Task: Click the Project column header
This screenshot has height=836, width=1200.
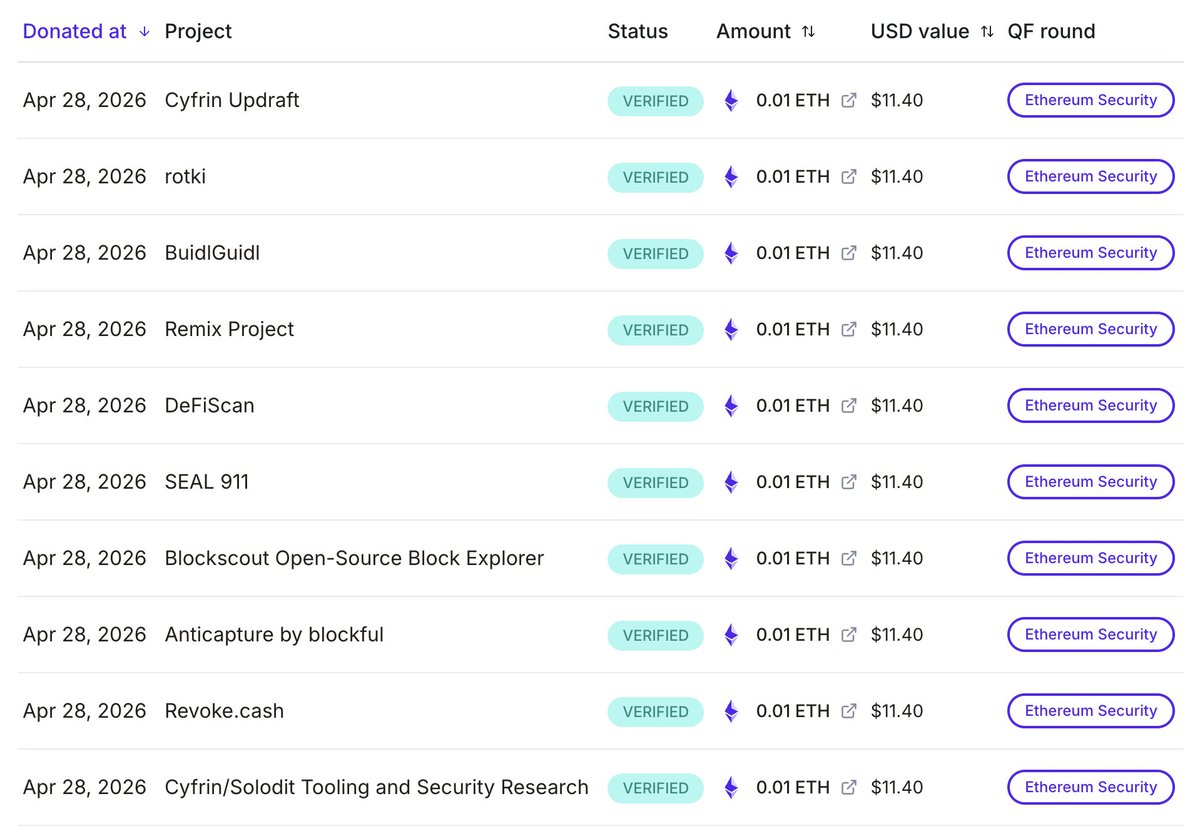Action: (198, 32)
